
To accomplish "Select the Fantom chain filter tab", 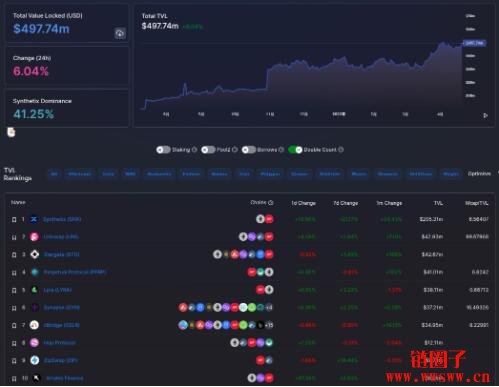I will [191, 174].
